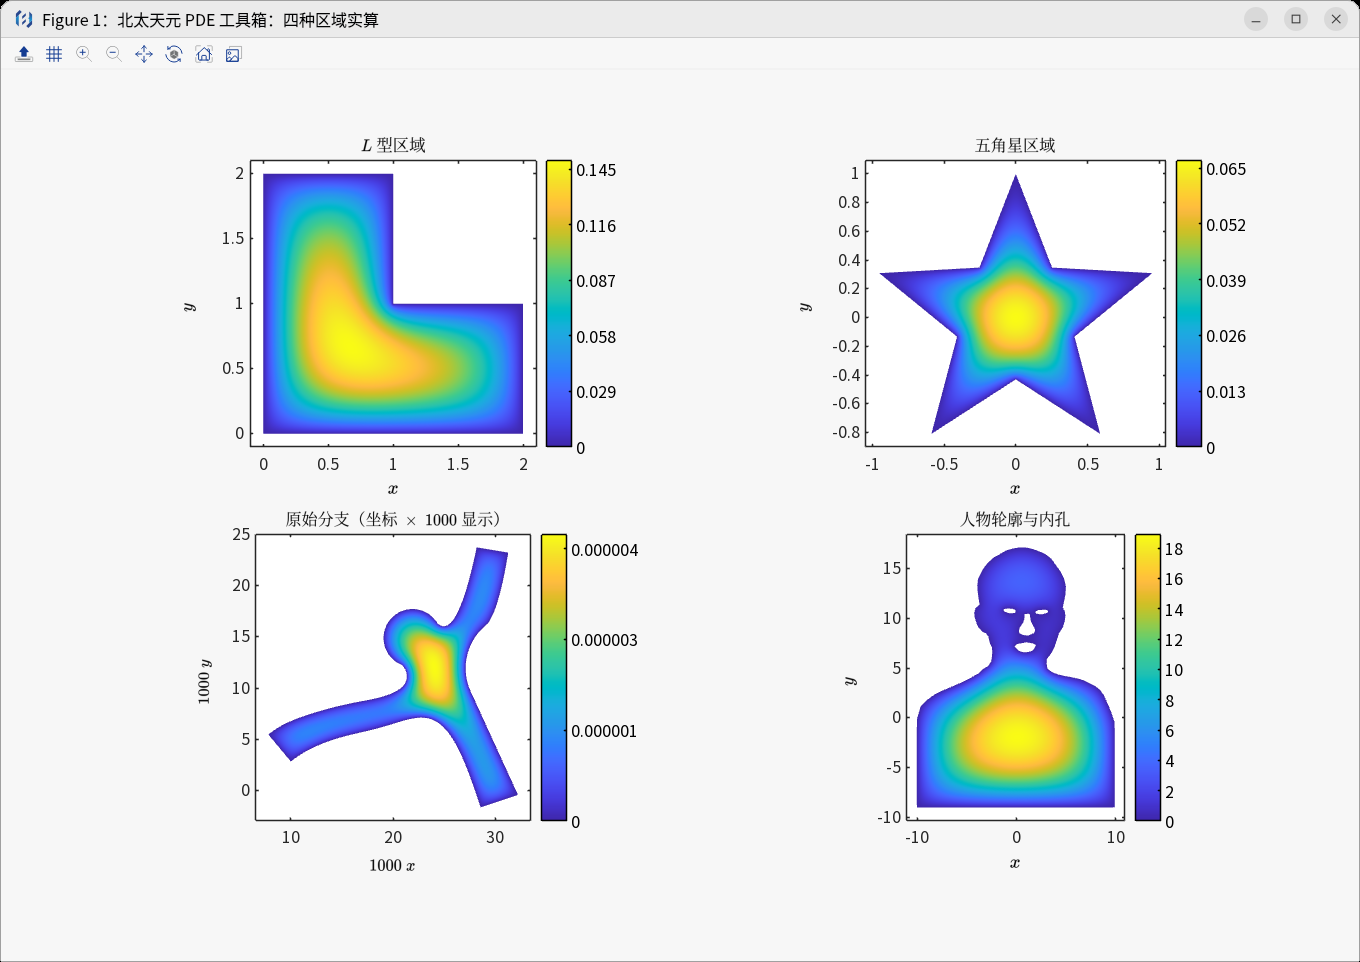Click the 人物轮廓与内孔 plot title
This screenshot has width=1360, height=962.
pyautogui.click(x=1015, y=519)
